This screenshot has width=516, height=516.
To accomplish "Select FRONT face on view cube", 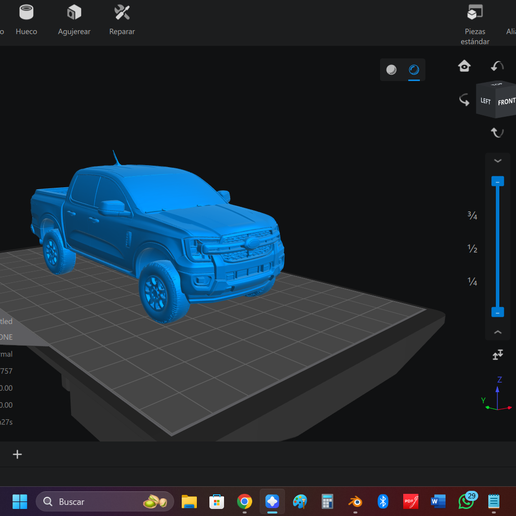I will click(506, 101).
